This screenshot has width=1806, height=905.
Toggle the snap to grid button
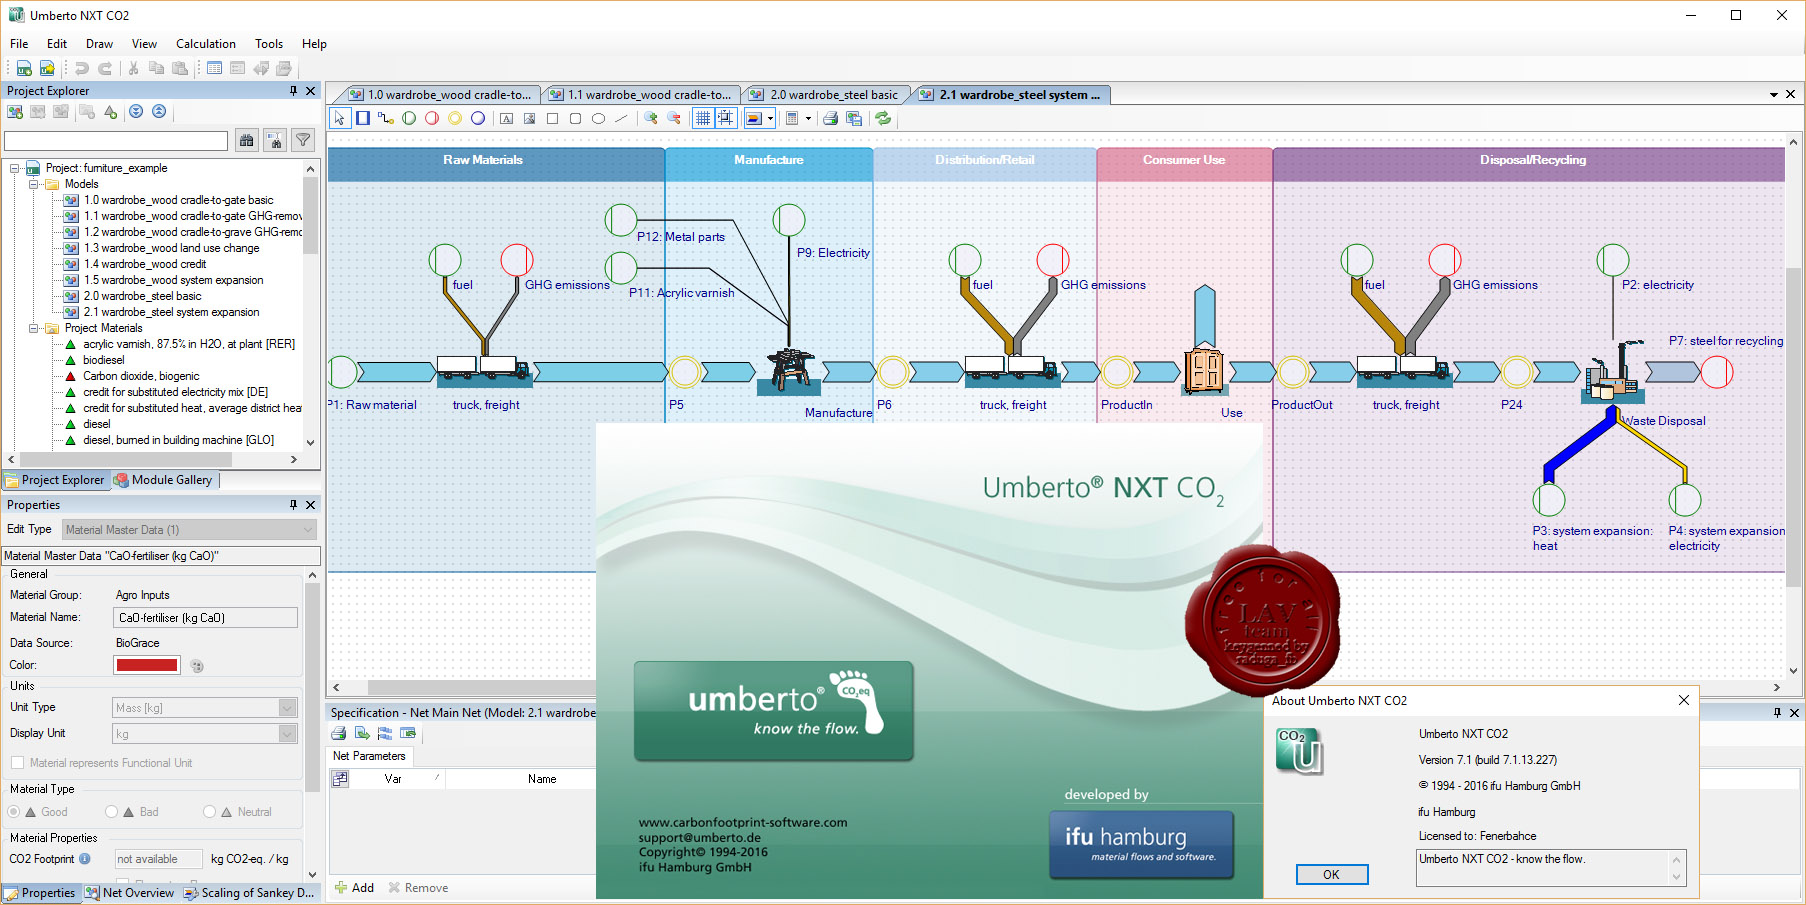pyautogui.click(x=726, y=118)
